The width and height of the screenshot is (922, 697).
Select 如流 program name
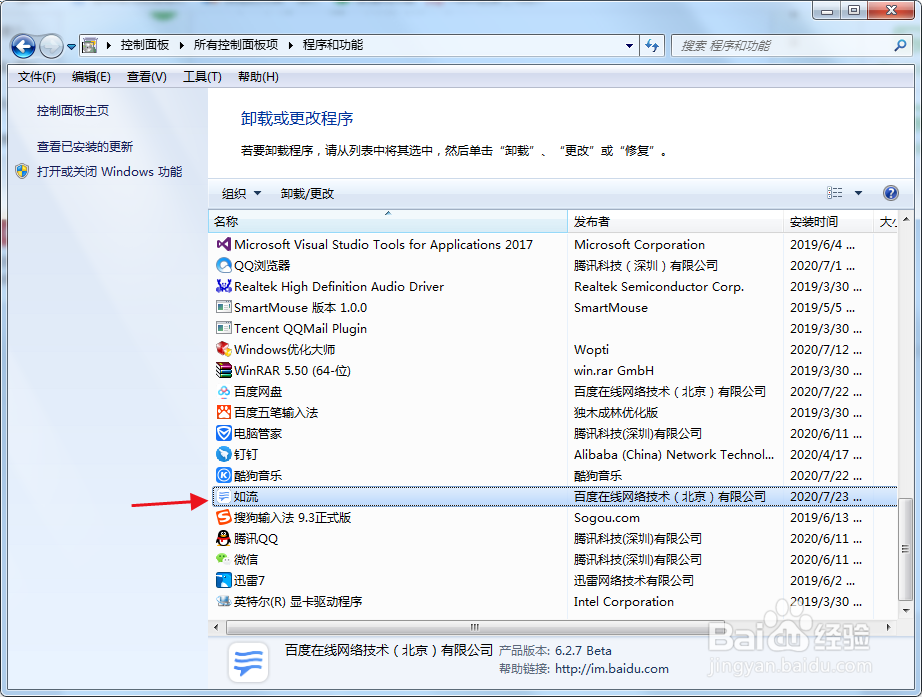(246, 496)
